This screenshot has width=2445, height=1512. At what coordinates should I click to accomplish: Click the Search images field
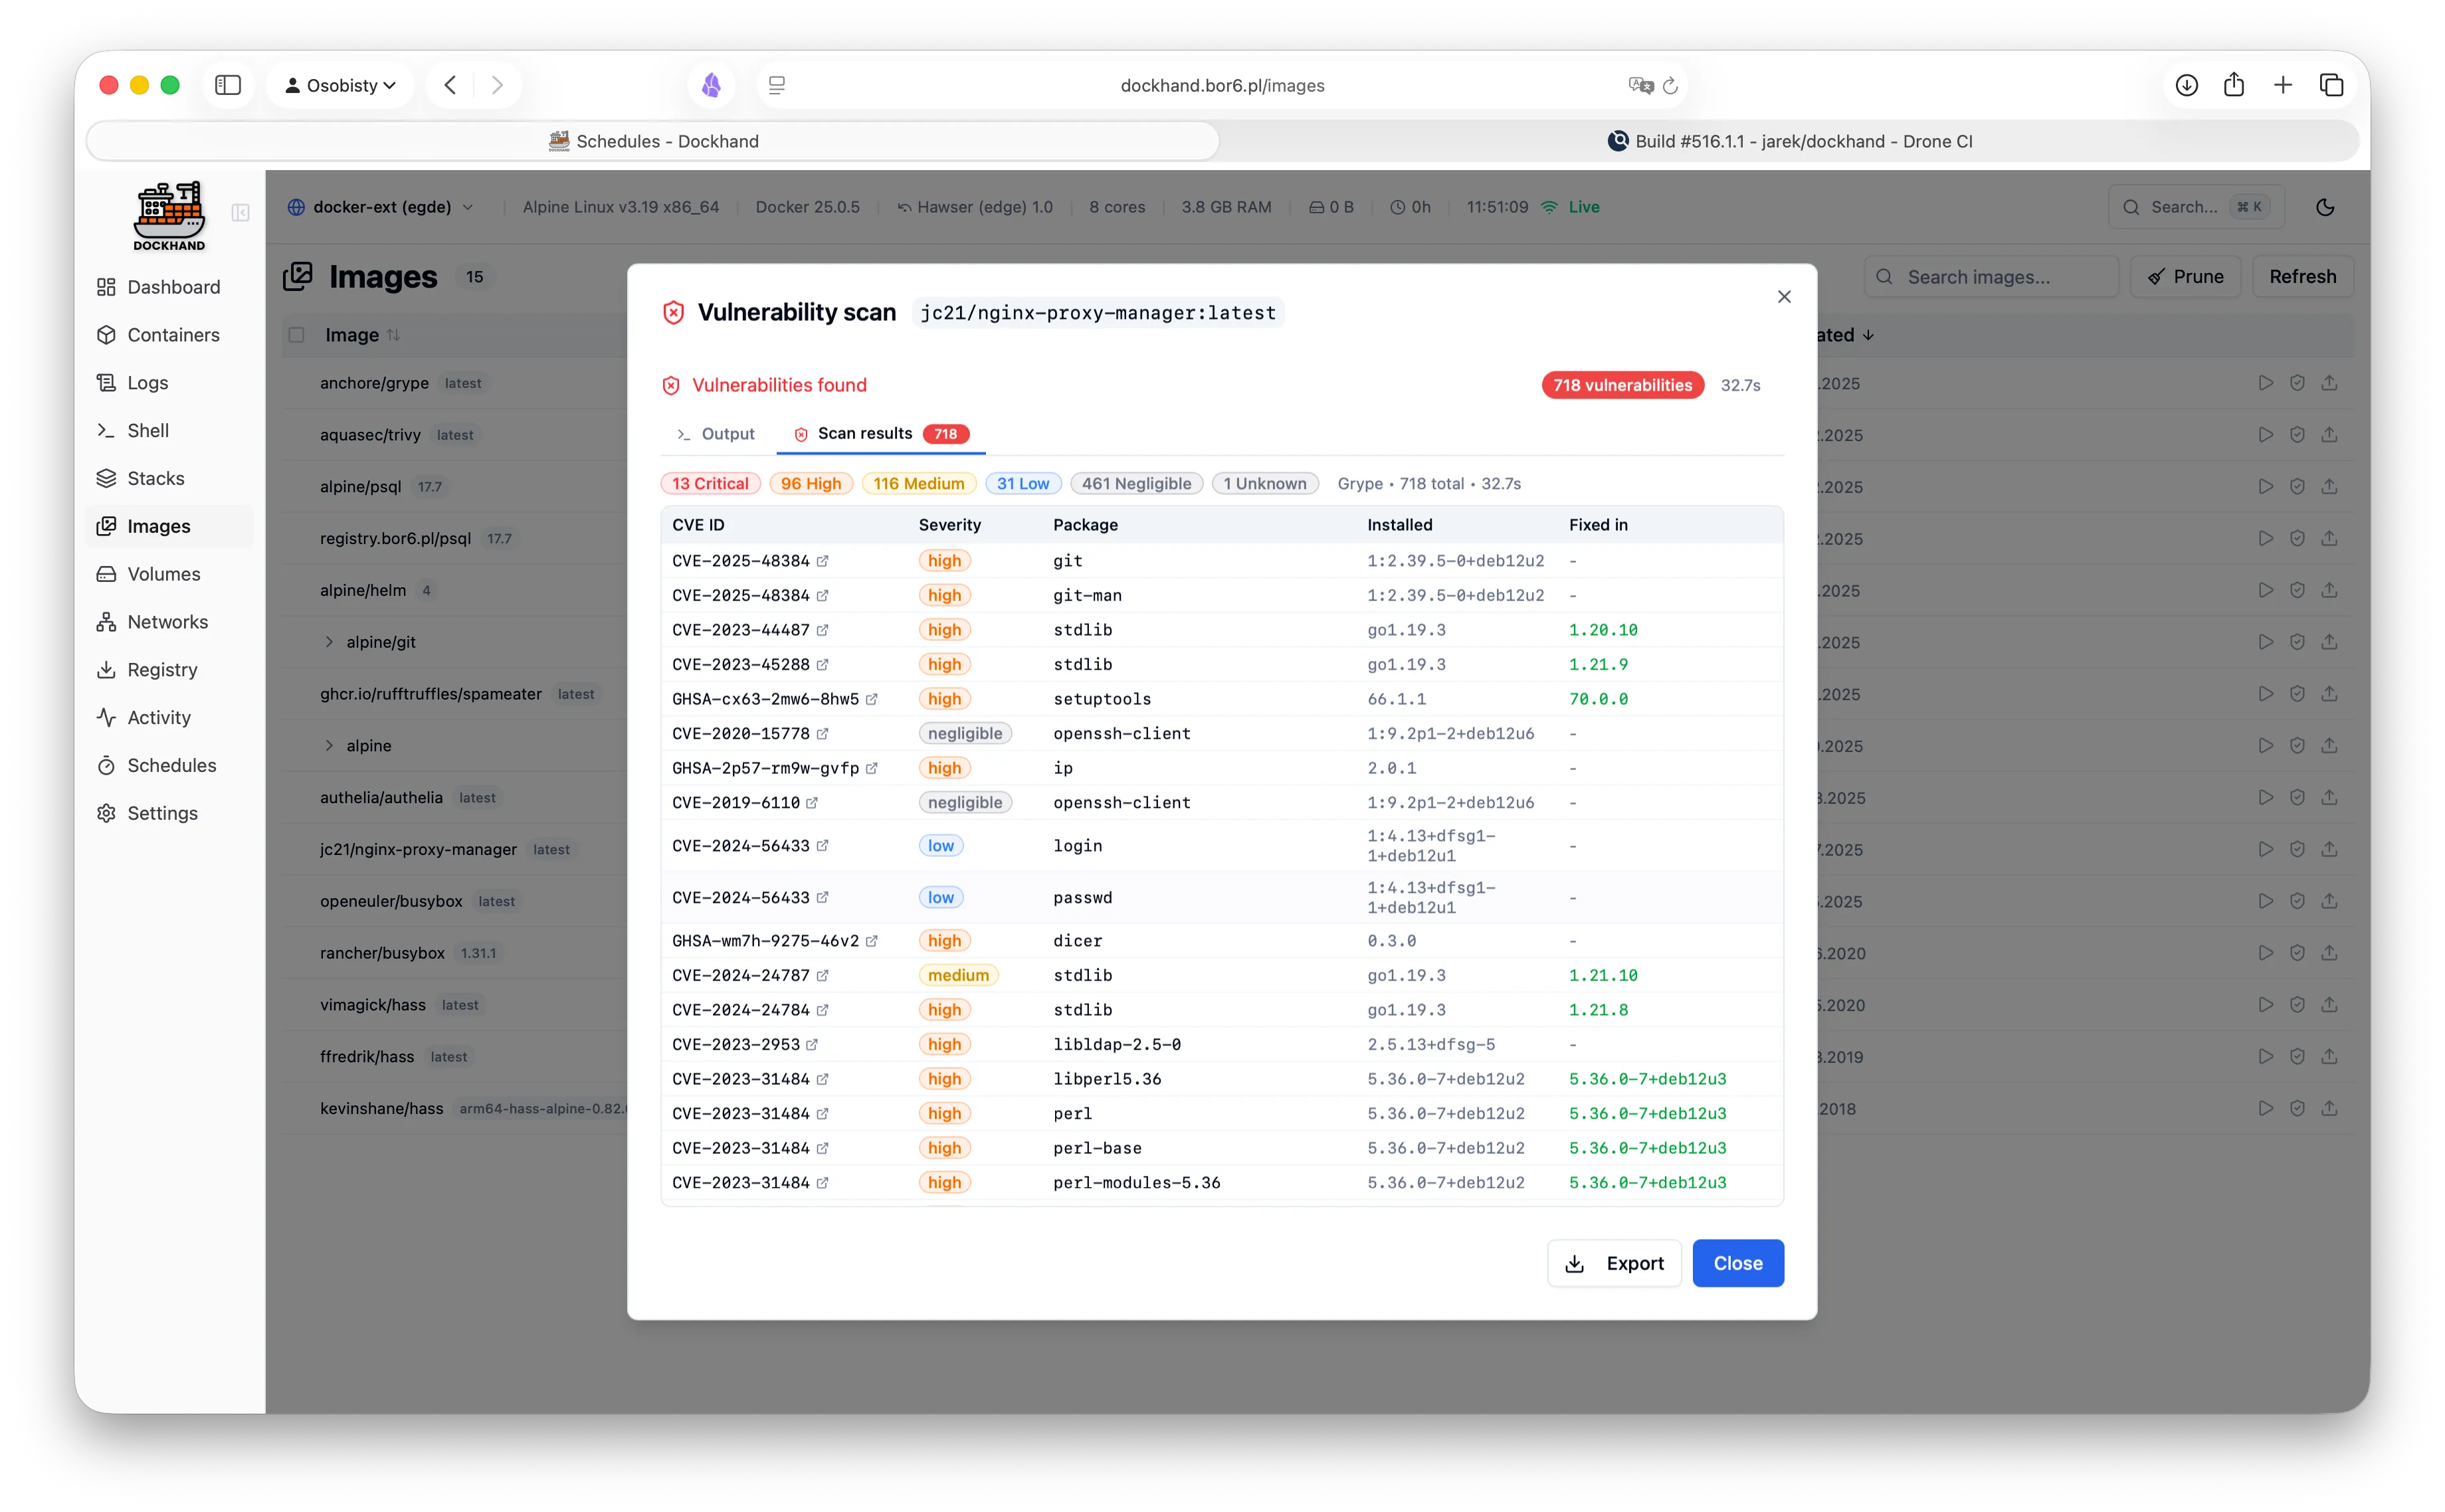point(1990,277)
